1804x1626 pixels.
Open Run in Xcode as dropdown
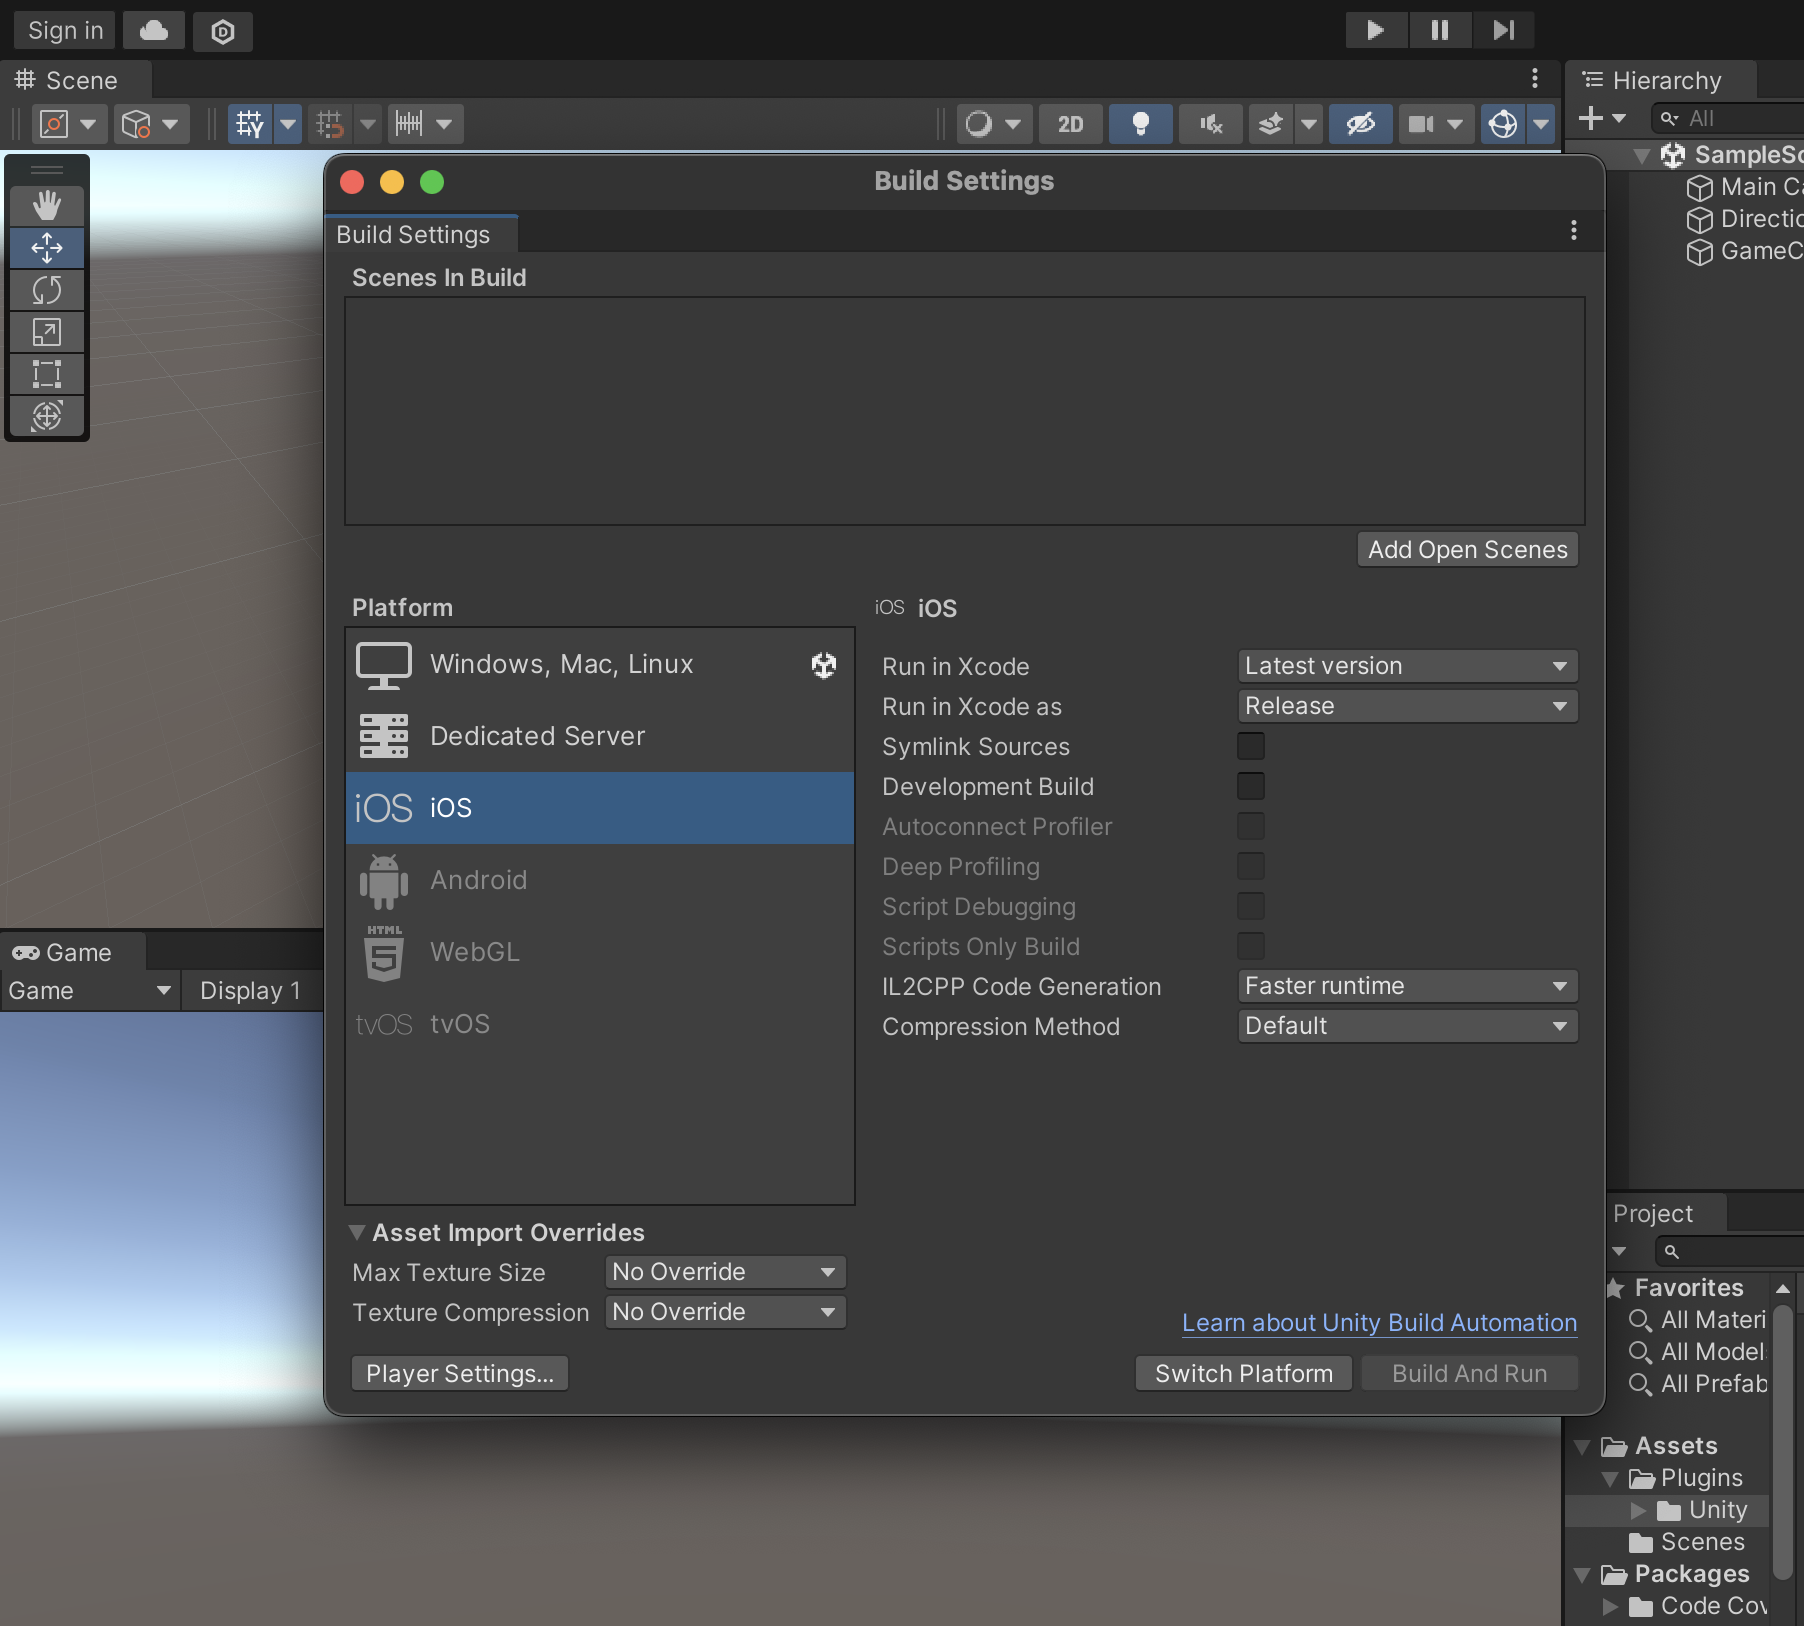coord(1406,706)
